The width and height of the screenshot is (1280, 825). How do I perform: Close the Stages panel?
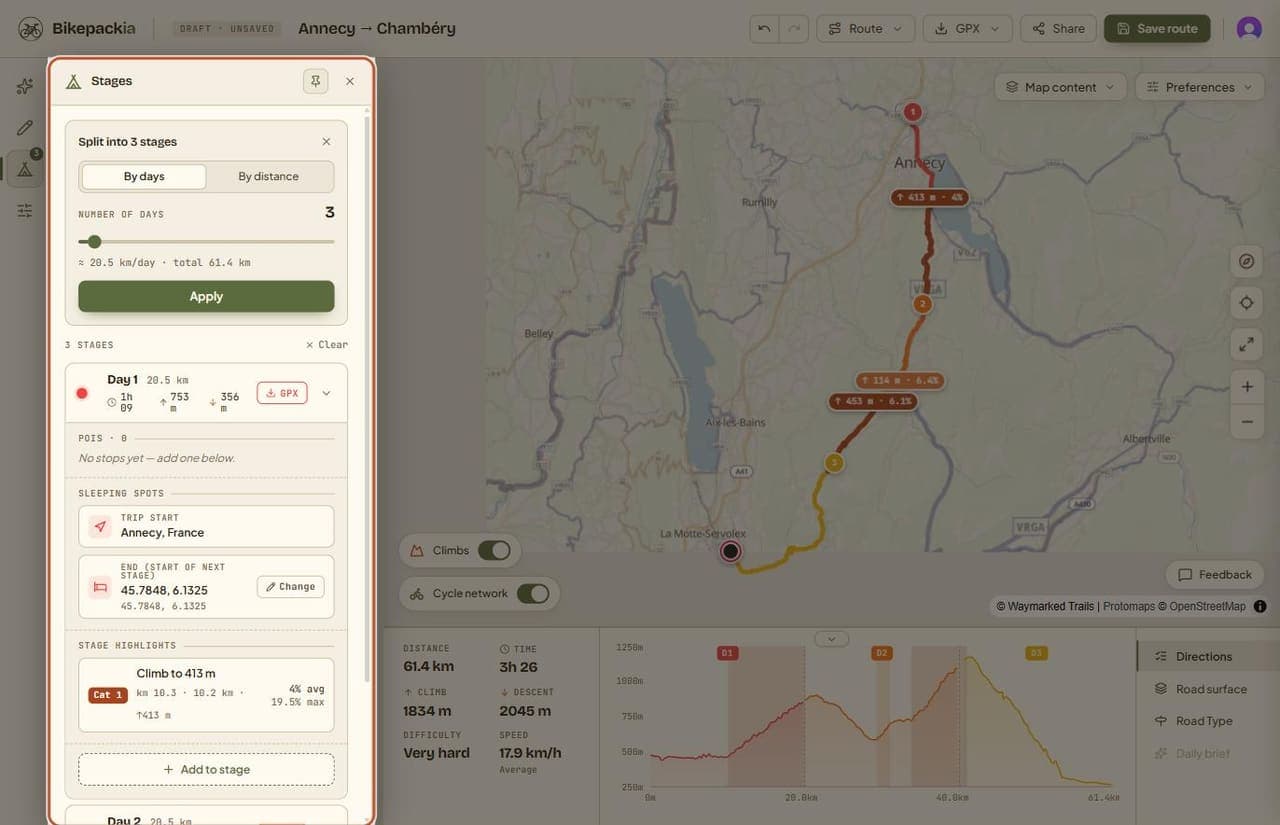pos(350,81)
